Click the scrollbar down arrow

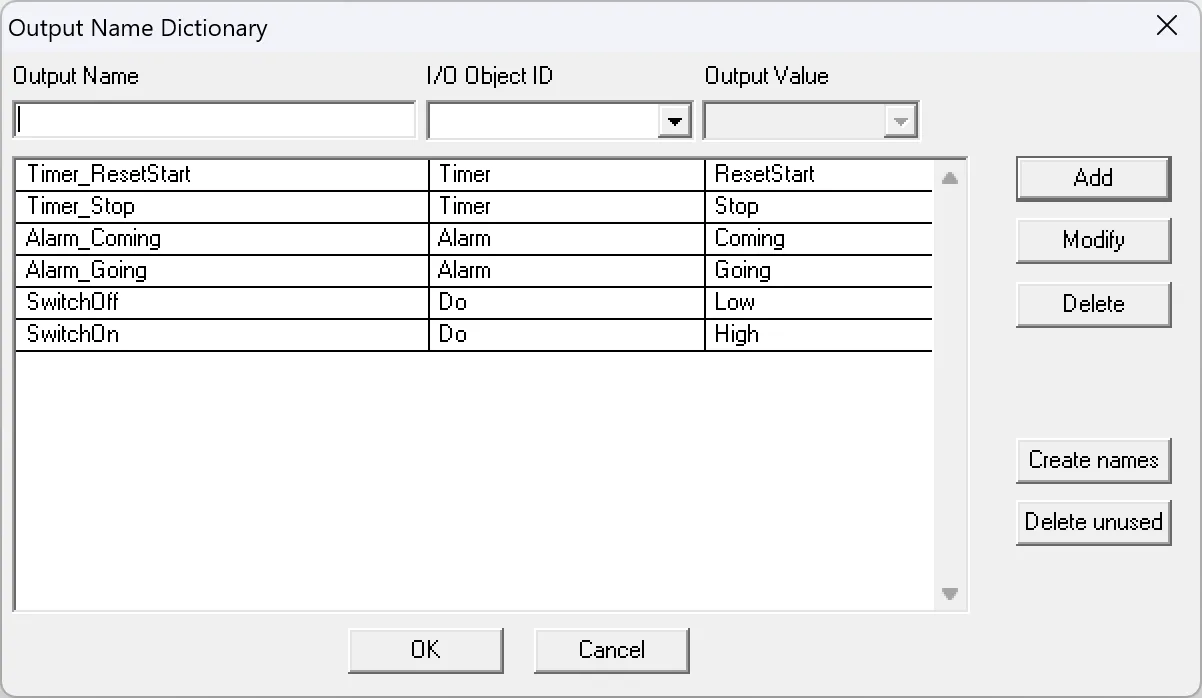point(950,593)
